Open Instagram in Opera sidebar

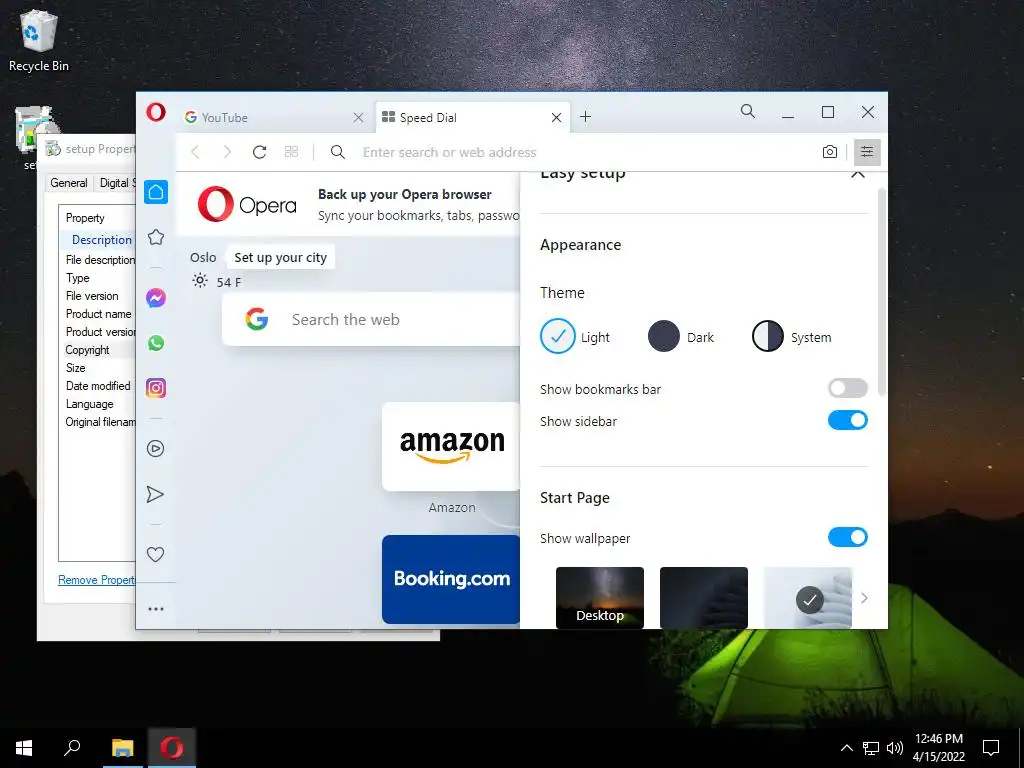(156, 388)
